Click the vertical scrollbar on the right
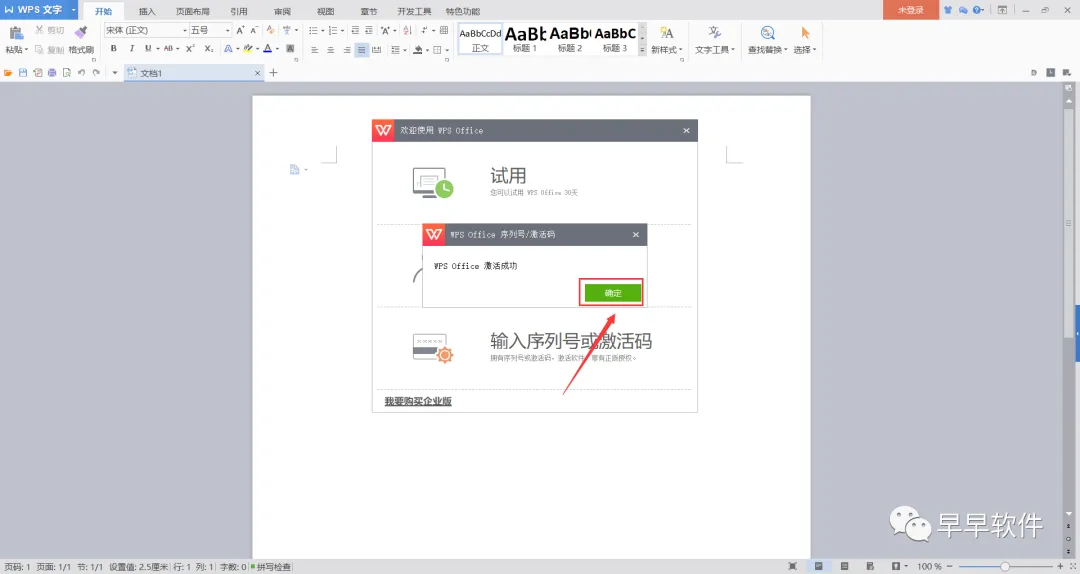Screen dimensions: 1080x574 point(1069,223)
